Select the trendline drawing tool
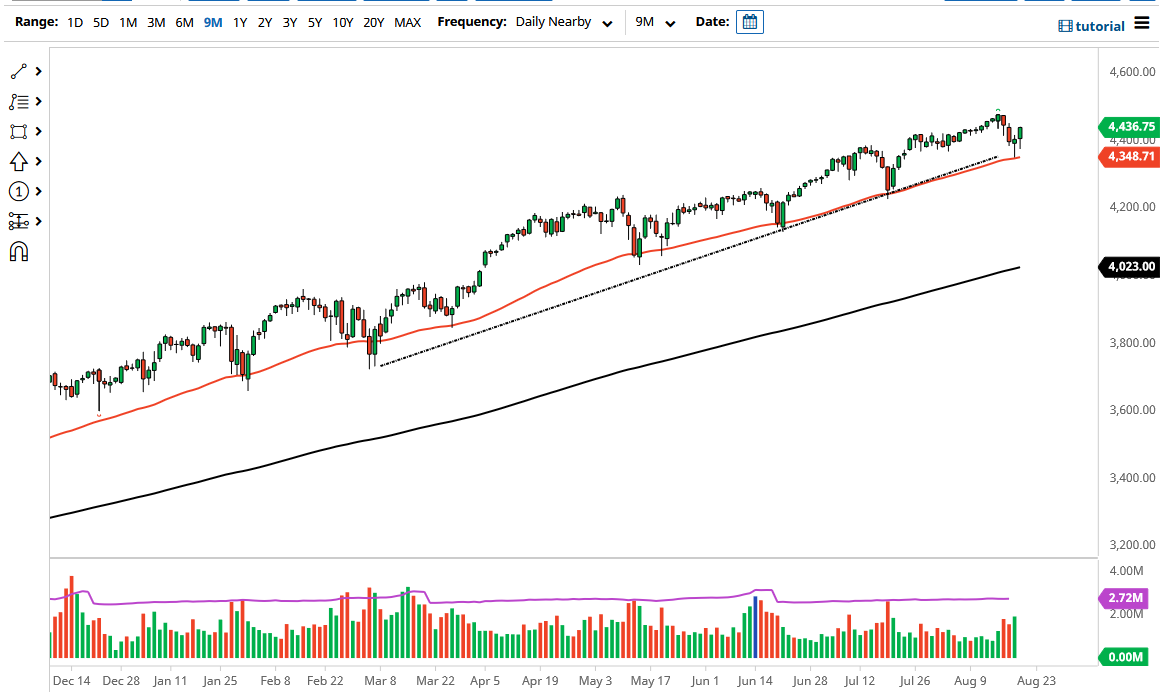 (20, 71)
